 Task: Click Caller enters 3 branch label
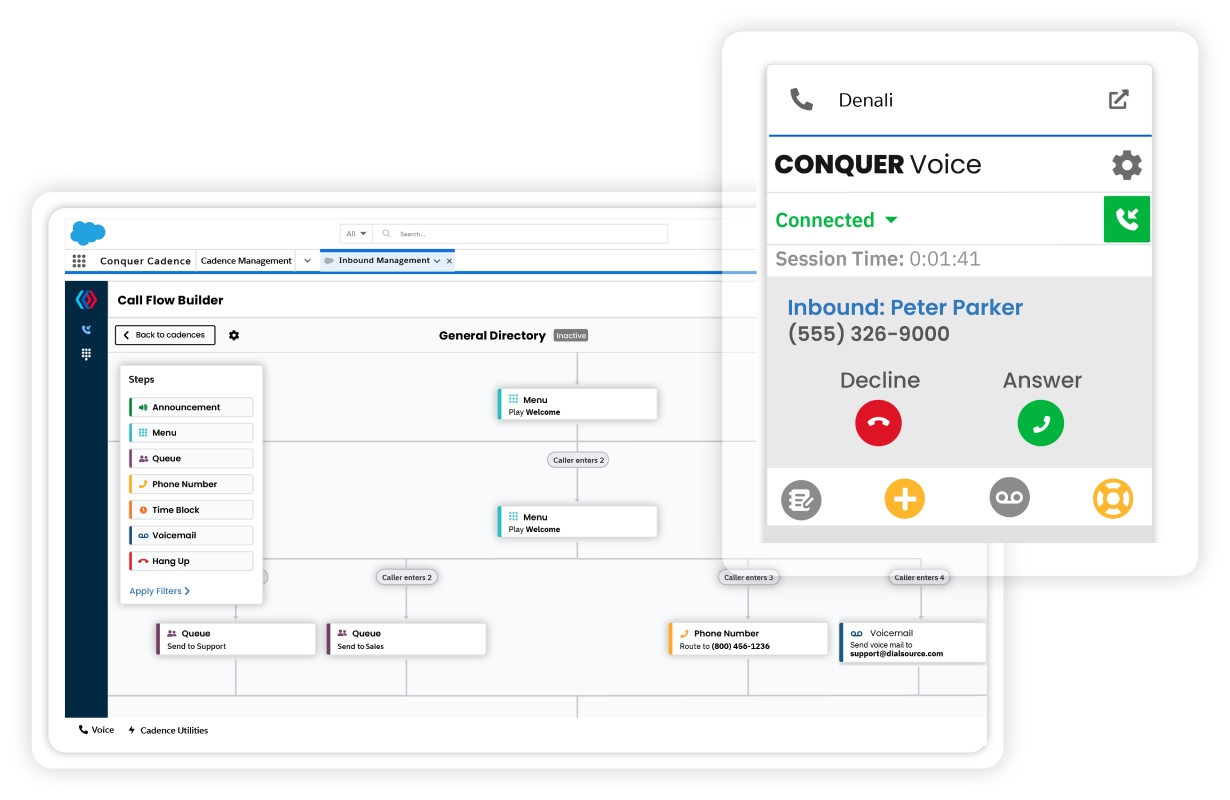(x=748, y=577)
